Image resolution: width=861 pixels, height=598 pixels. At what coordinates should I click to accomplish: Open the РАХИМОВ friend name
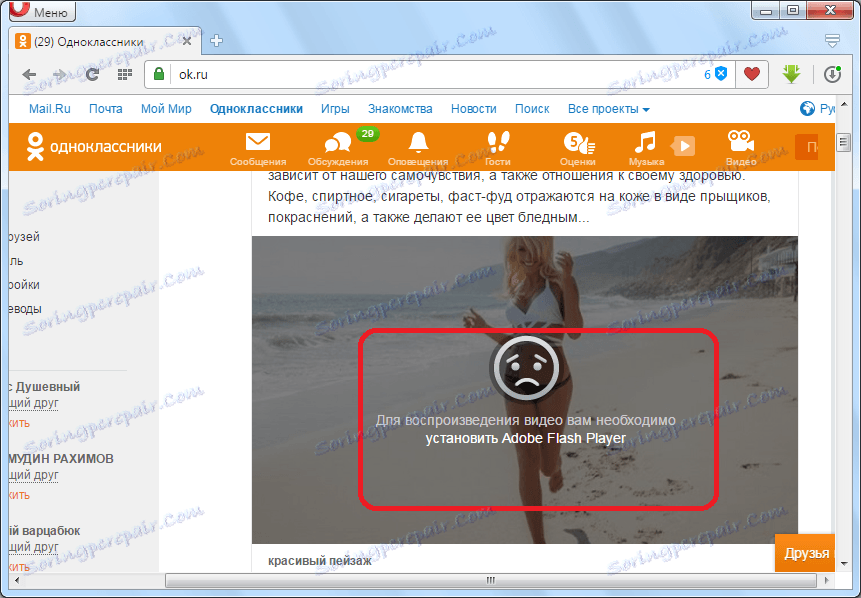(62, 459)
